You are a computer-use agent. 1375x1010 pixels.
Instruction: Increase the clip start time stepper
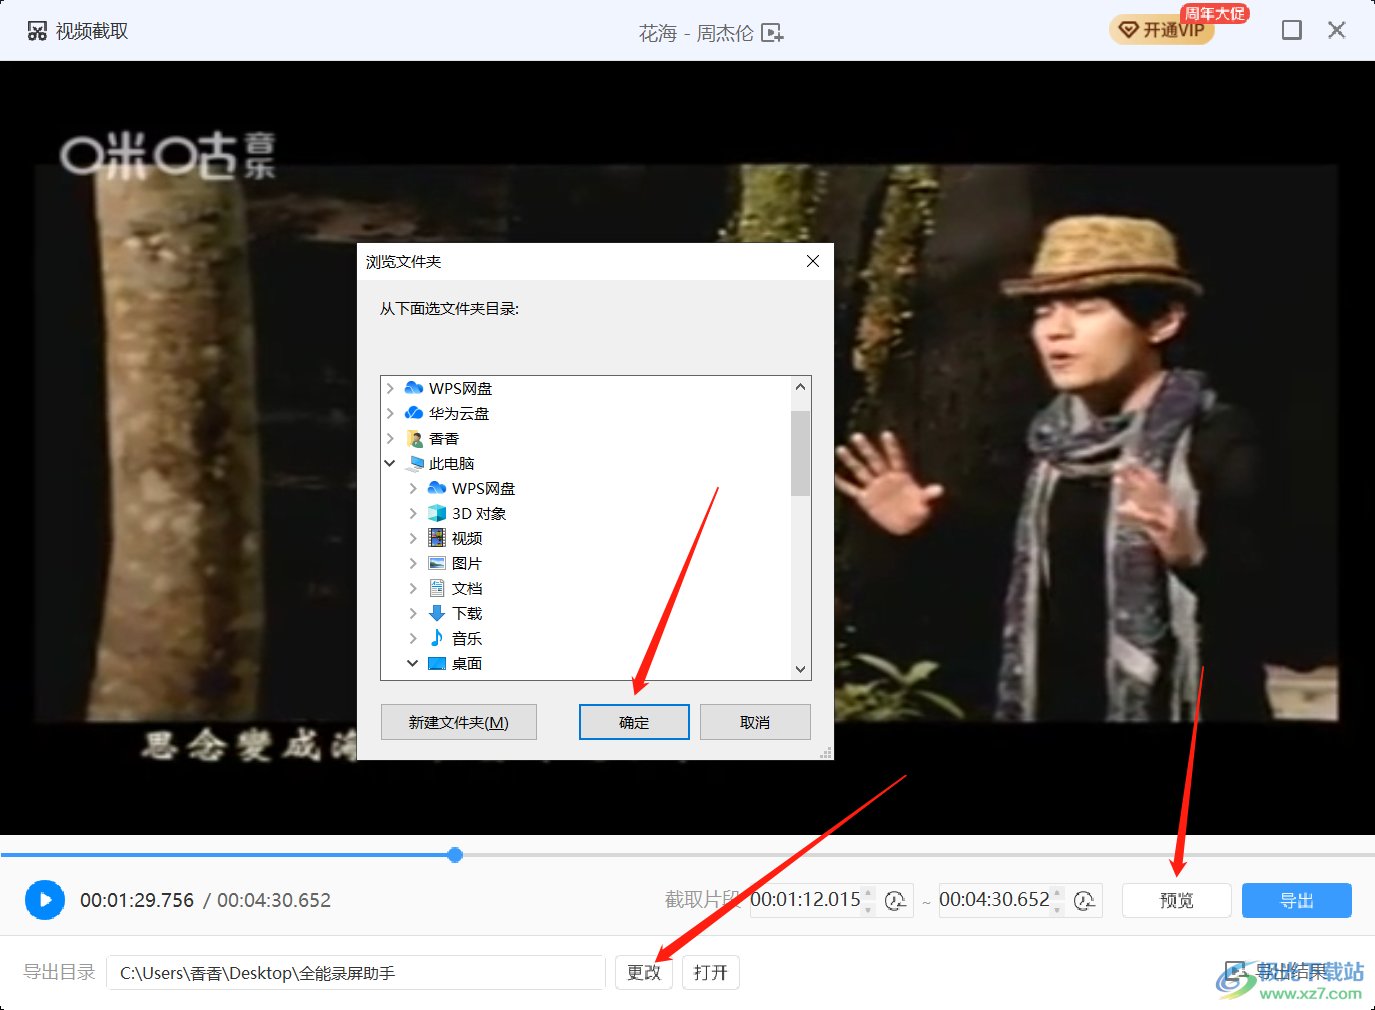tap(868, 893)
